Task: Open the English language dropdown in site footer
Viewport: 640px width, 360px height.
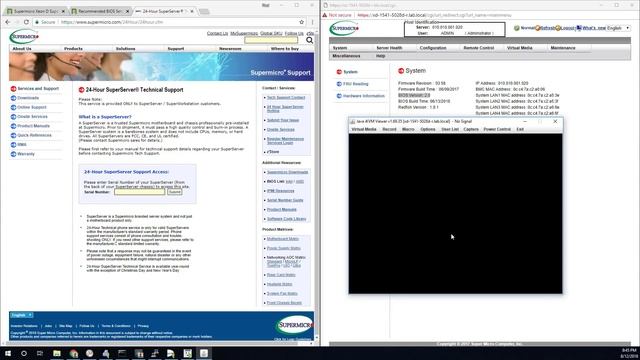Action: [x=21, y=315]
